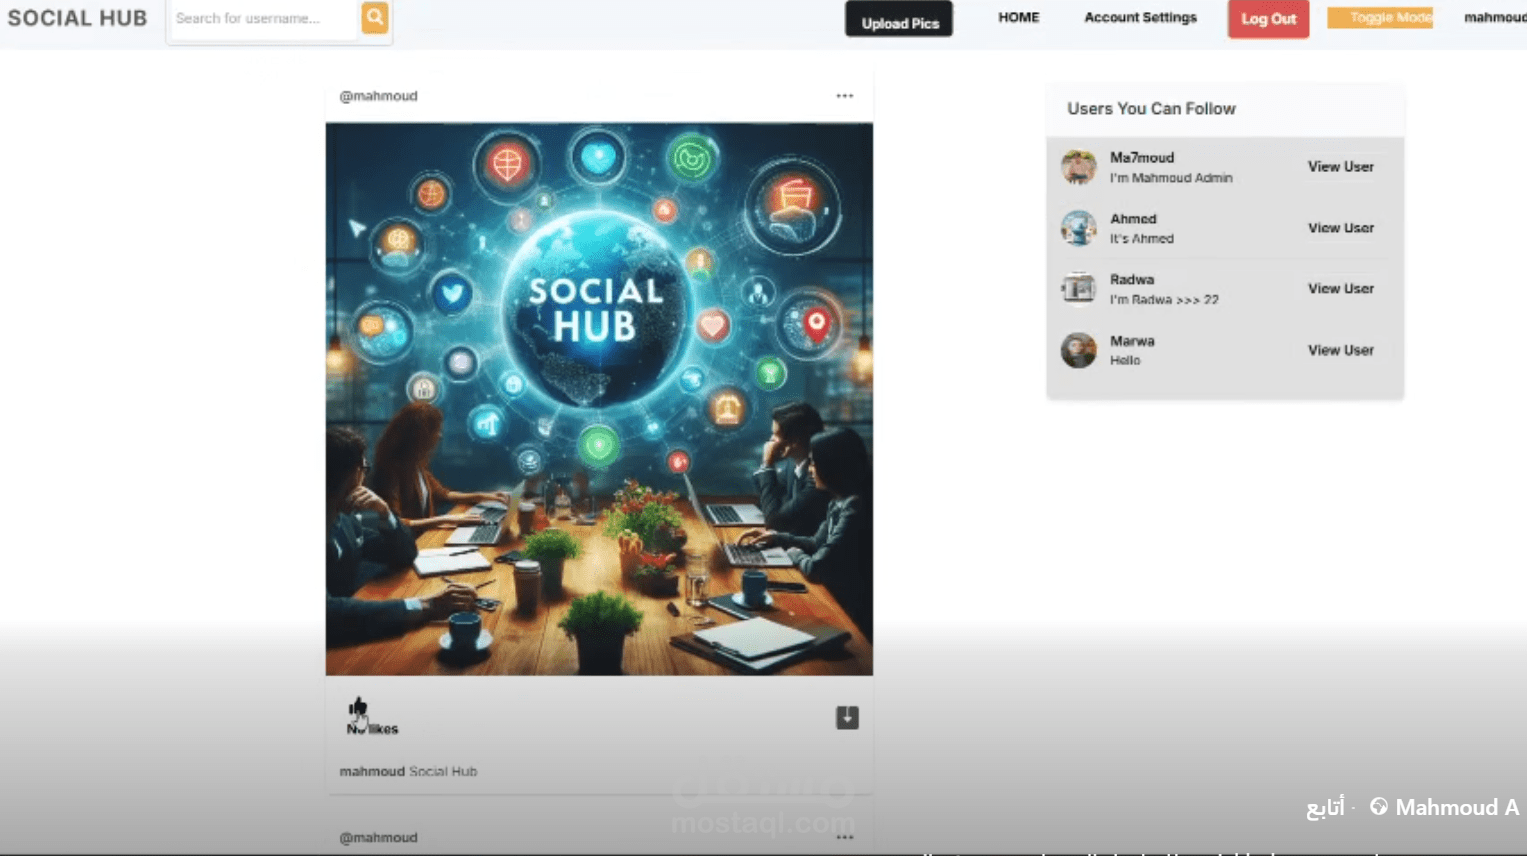Focus the Search for username field
This screenshot has width=1527, height=856.
point(264,19)
